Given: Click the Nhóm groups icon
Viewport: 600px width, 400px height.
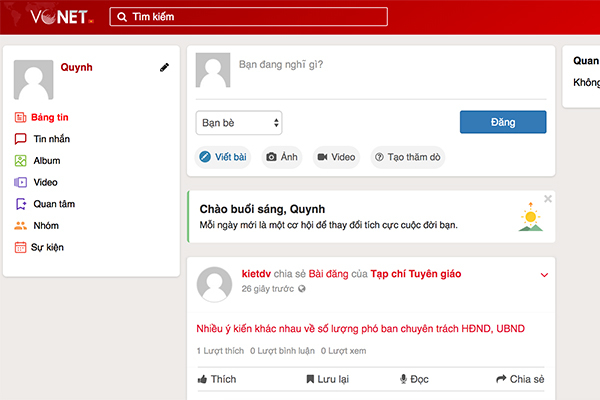Looking at the screenshot, I should pos(20,225).
